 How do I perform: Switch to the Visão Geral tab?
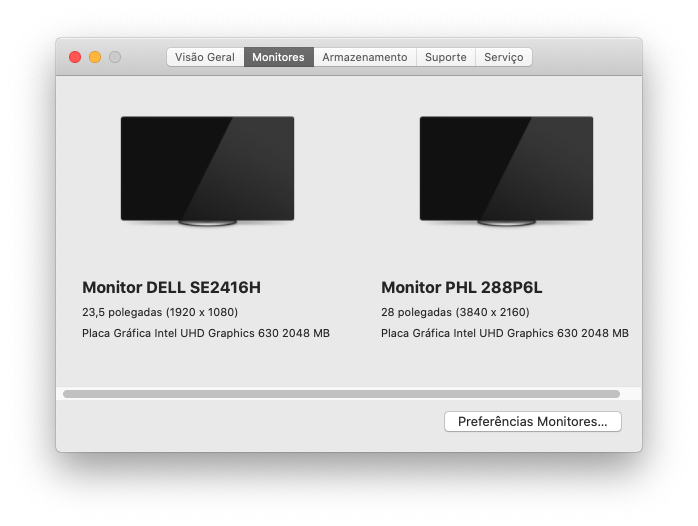click(x=205, y=57)
